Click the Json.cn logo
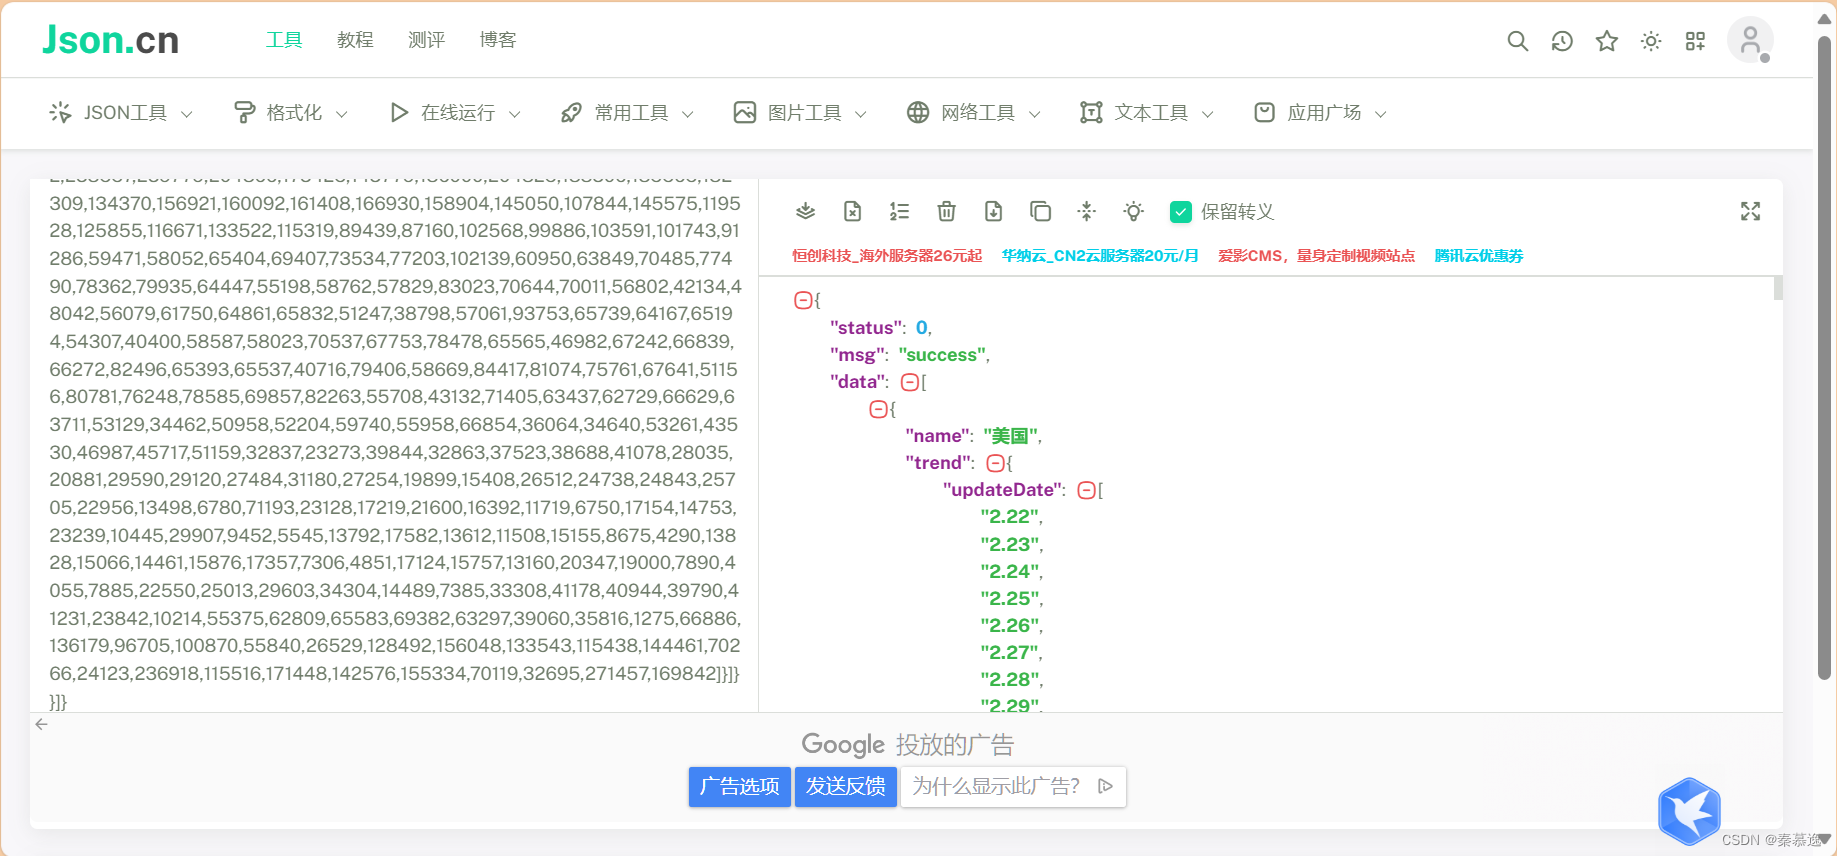This screenshot has width=1837, height=856. point(111,40)
